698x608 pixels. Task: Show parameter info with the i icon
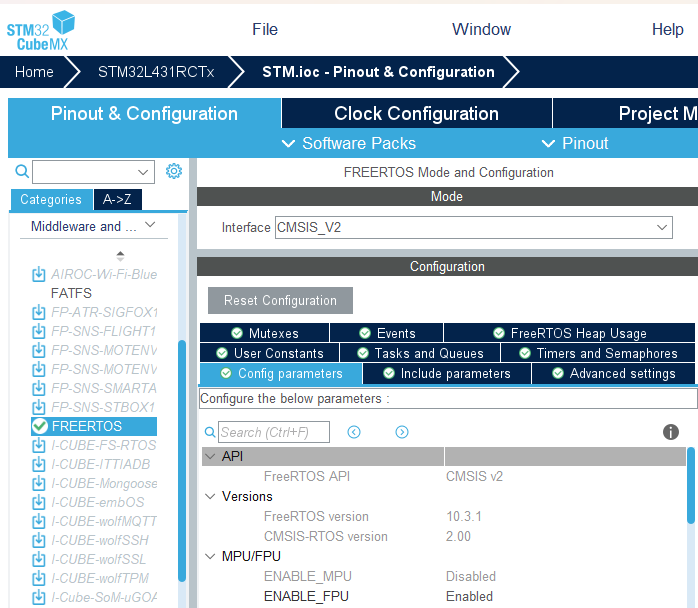point(670,432)
